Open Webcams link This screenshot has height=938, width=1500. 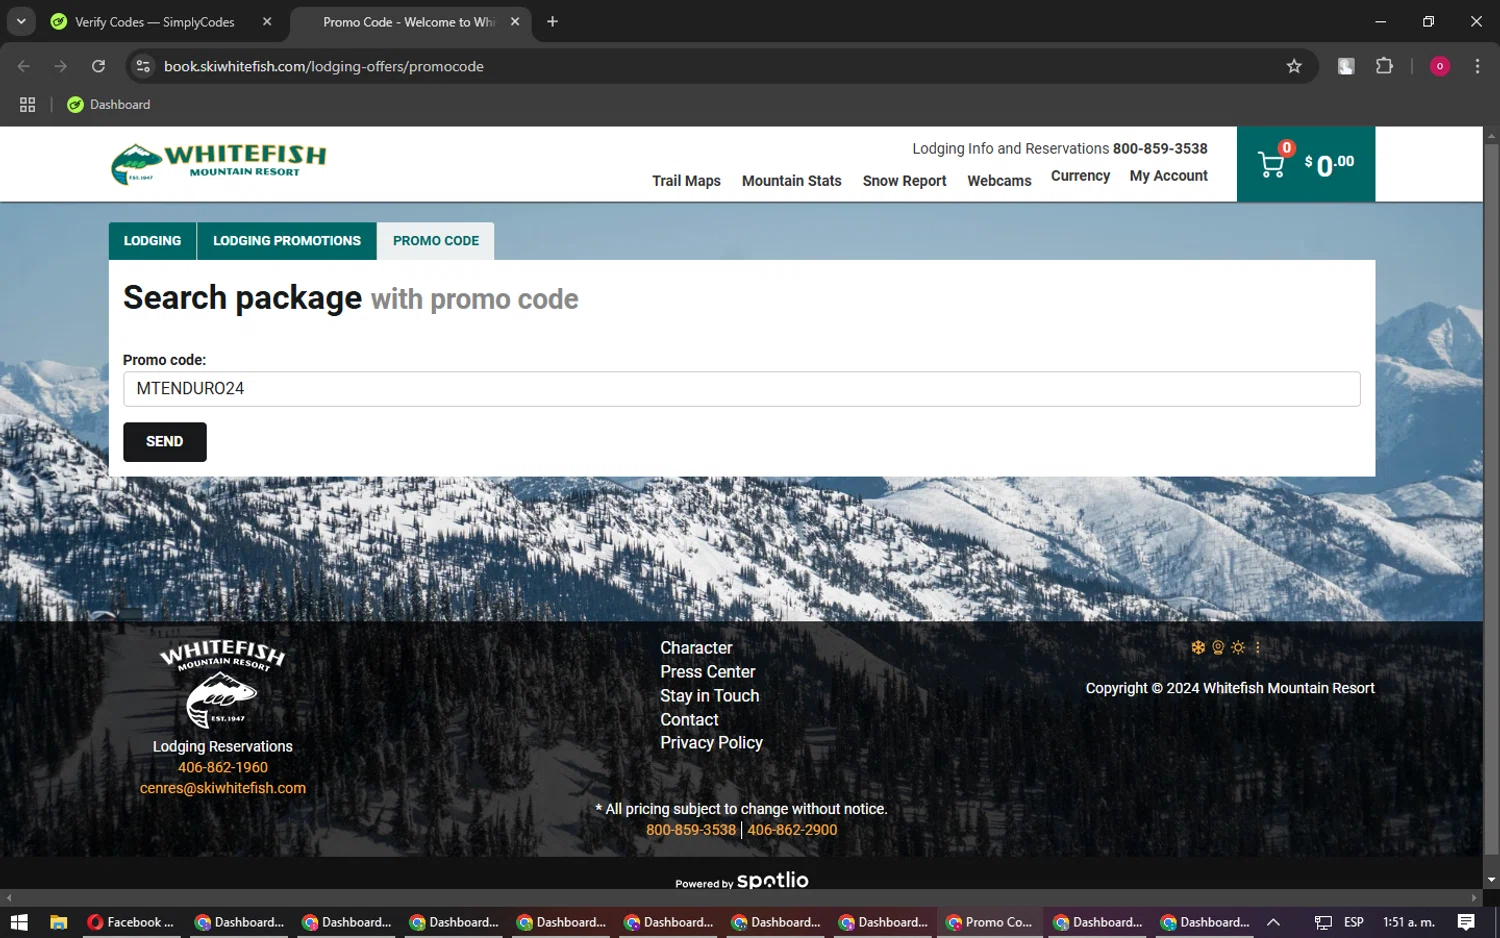coord(999,181)
